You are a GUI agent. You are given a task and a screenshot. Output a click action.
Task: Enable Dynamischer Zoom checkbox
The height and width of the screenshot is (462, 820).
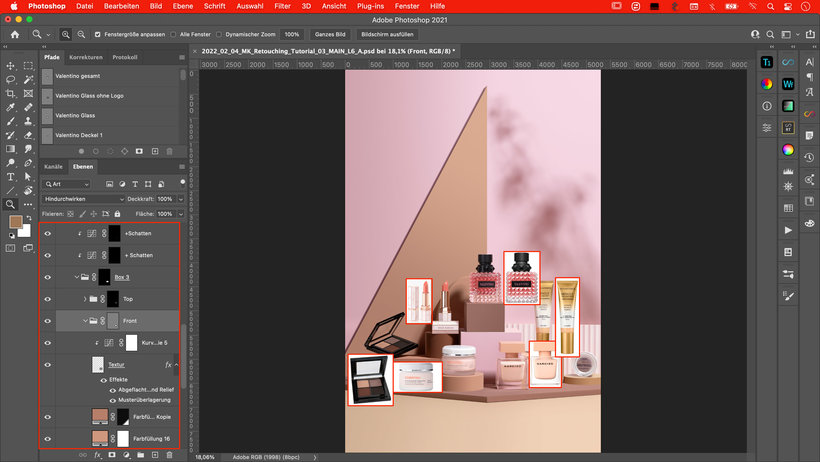[x=219, y=35]
